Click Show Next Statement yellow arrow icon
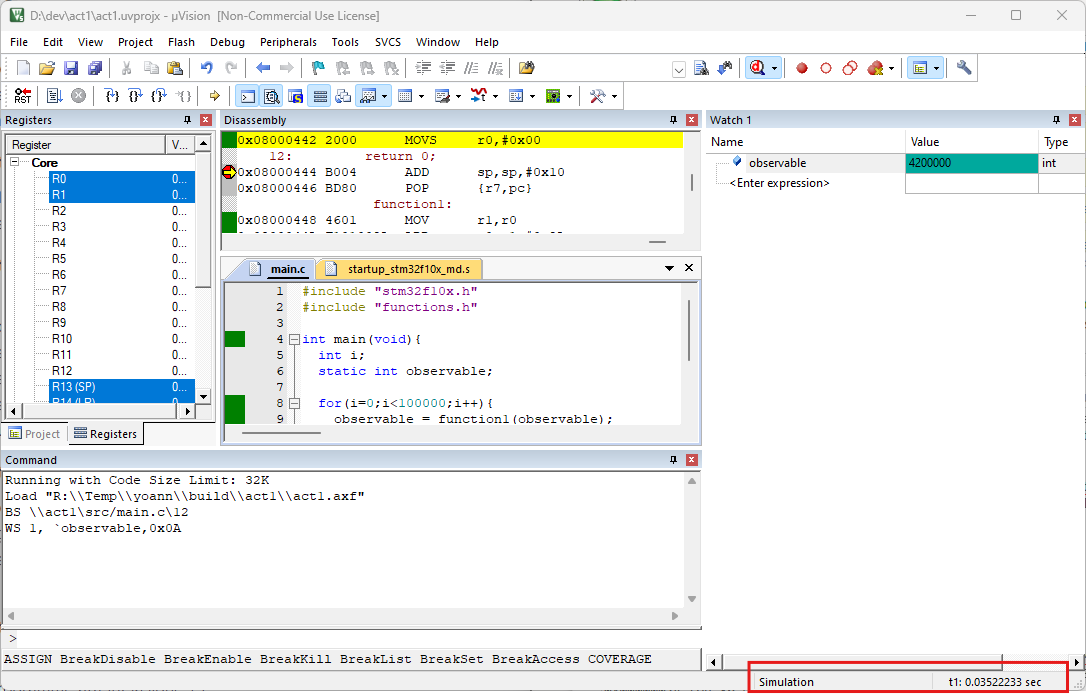The image size is (1086, 694). point(214,96)
